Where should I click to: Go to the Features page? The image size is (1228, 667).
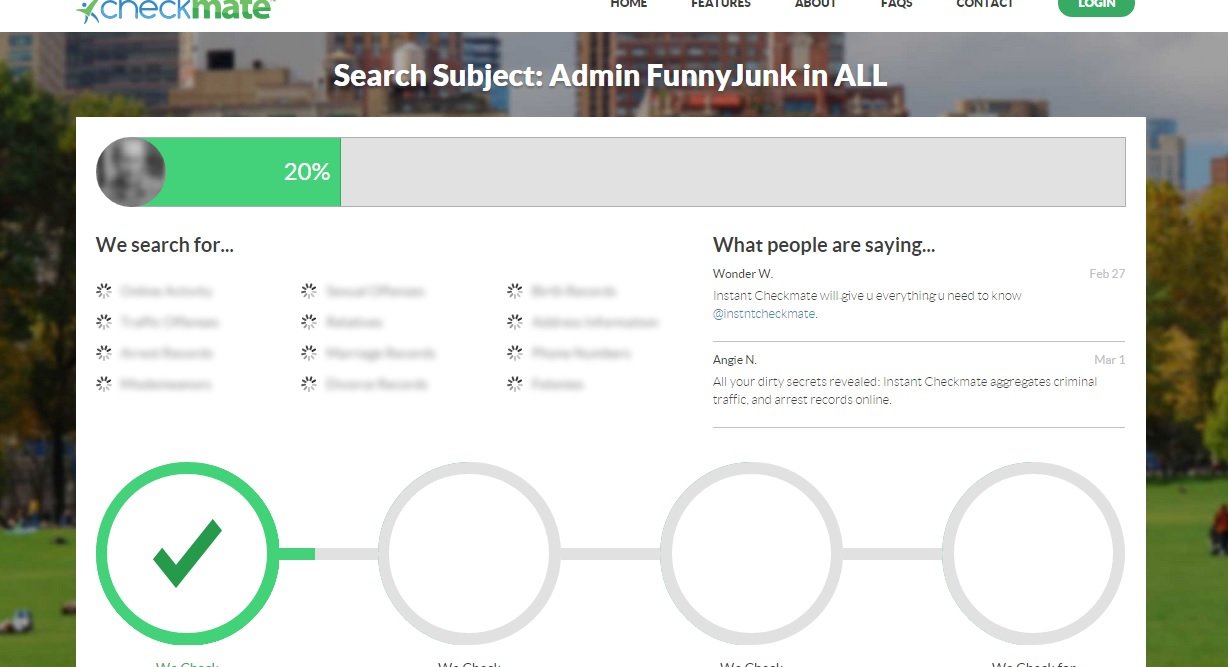[721, 5]
